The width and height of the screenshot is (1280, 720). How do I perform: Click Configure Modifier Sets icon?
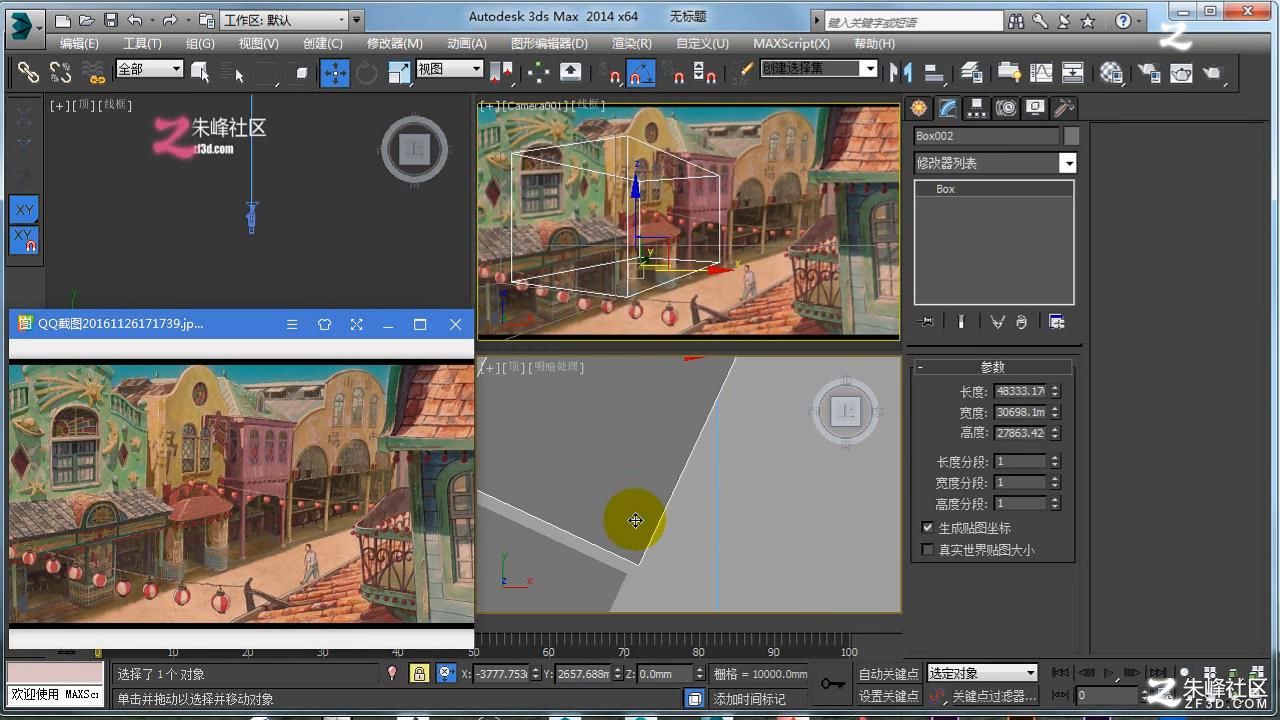point(1057,321)
